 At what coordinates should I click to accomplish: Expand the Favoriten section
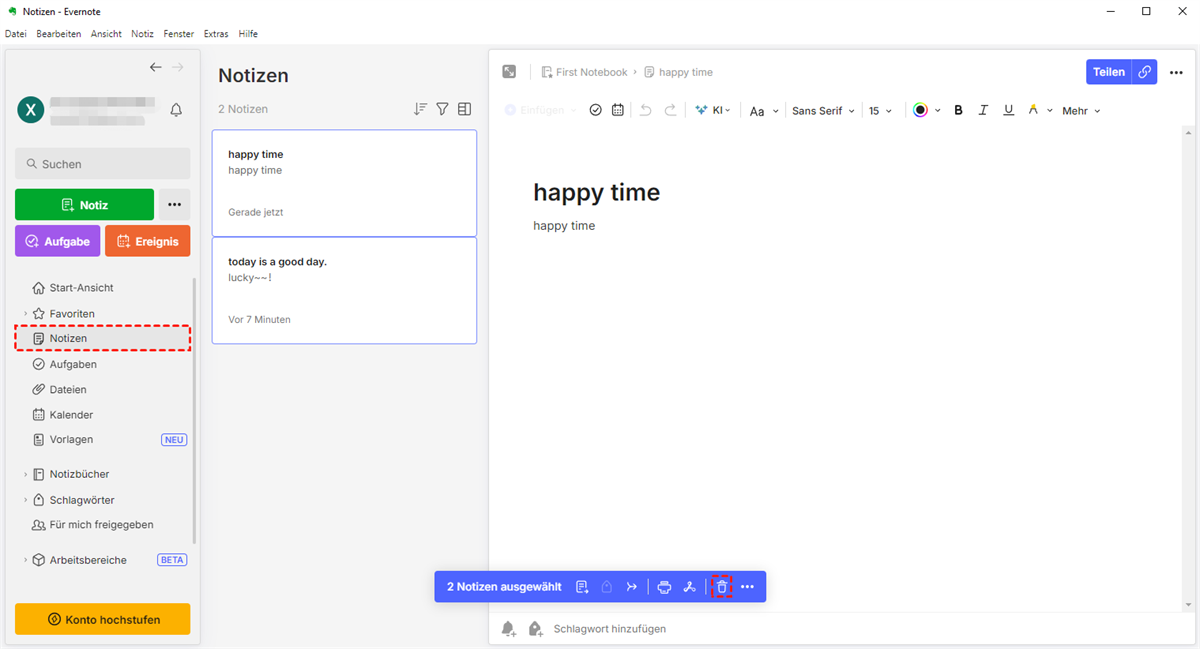pos(25,314)
